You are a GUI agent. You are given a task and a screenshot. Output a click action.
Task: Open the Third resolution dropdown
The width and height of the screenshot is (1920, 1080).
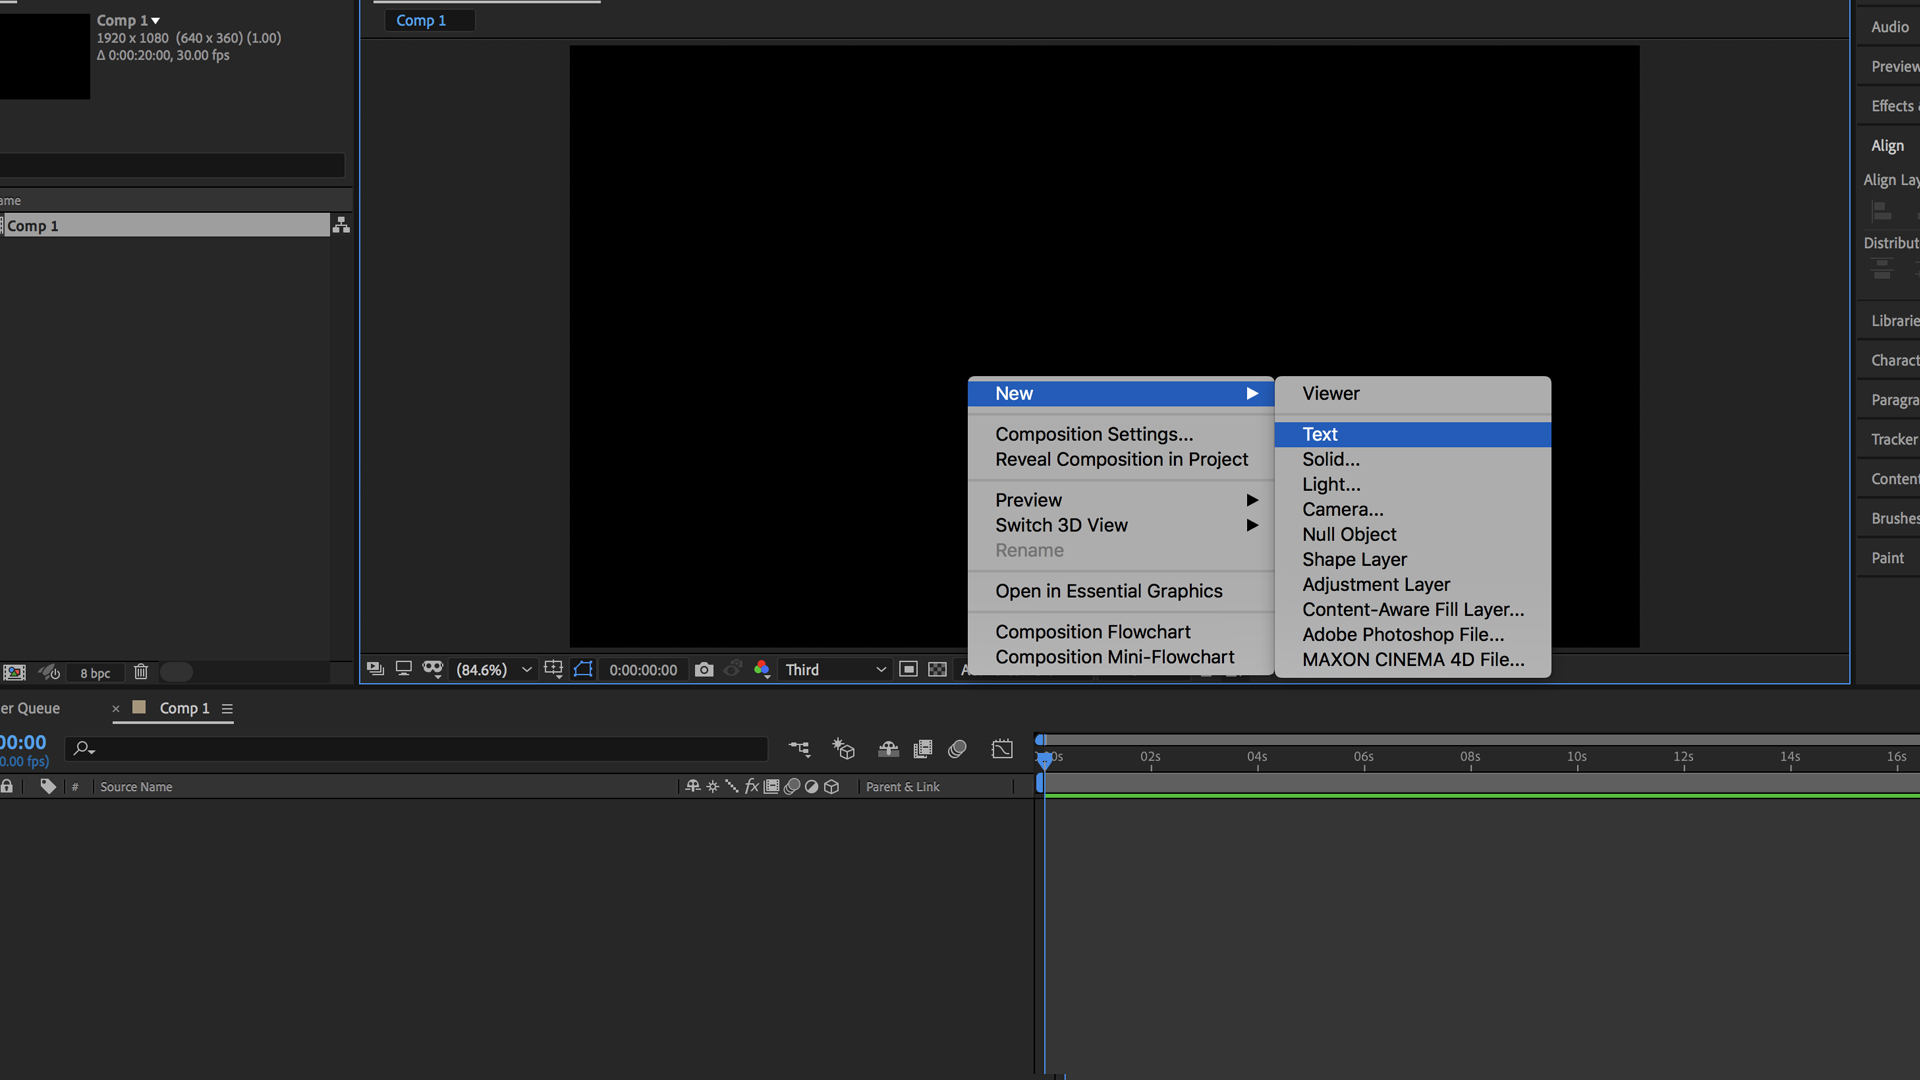835,669
